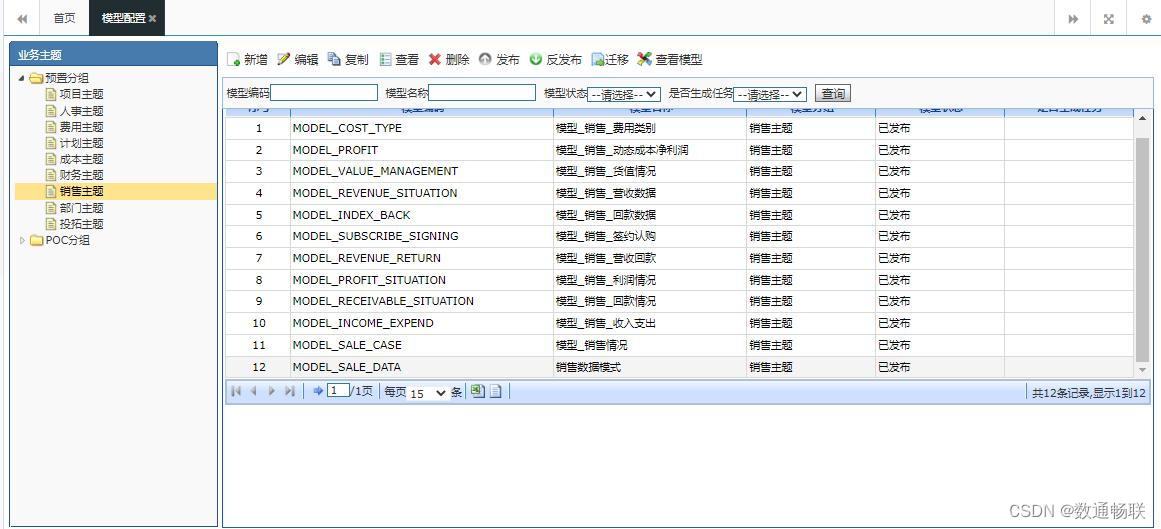Go to next page via pager arrow

pyautogui.click(x=272, y=391)
